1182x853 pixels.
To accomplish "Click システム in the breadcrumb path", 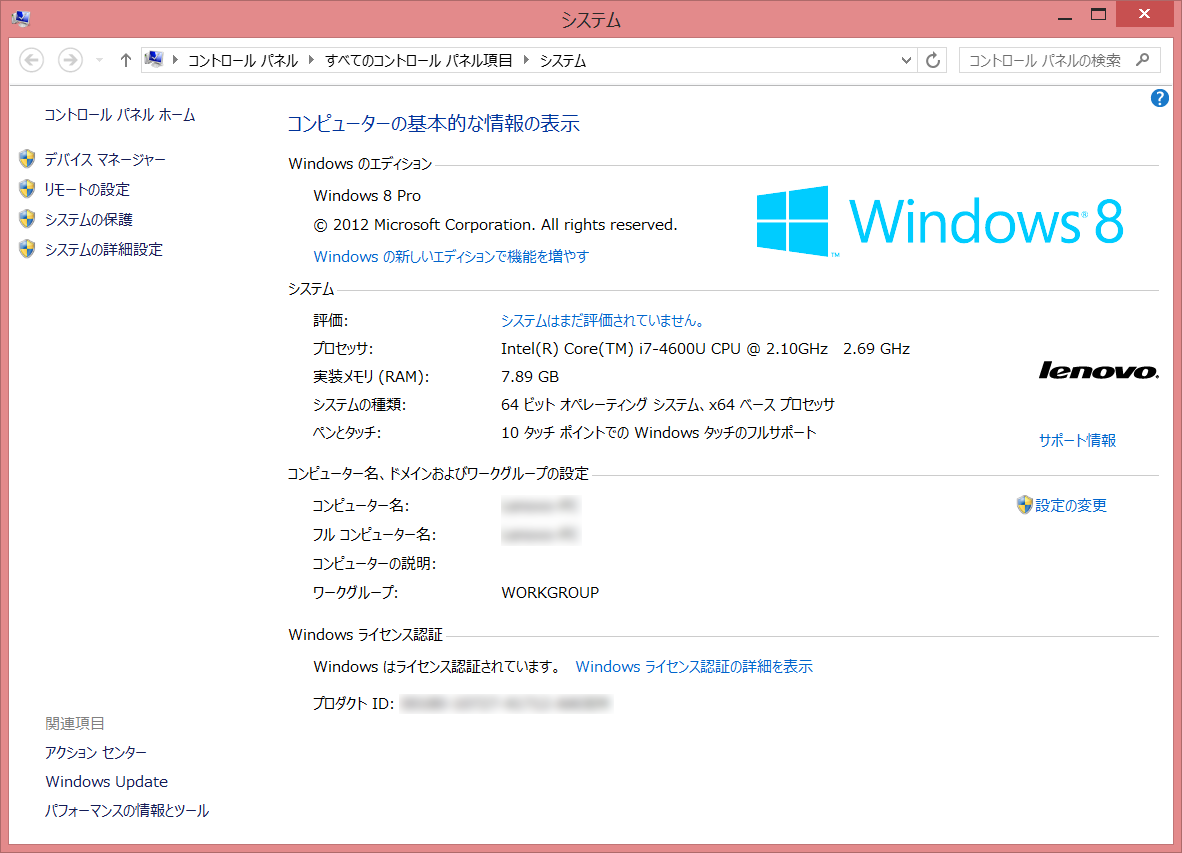I will 562,60.
